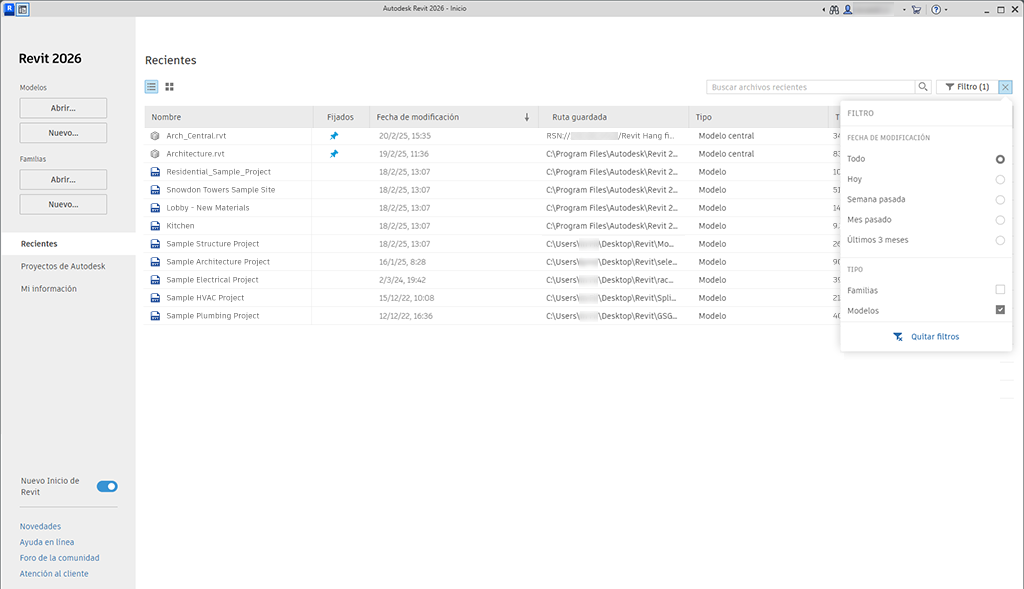The height and width of the screenshot is (589, 1024).
Task: Sort by the Fijados column header
Action: 340,118
